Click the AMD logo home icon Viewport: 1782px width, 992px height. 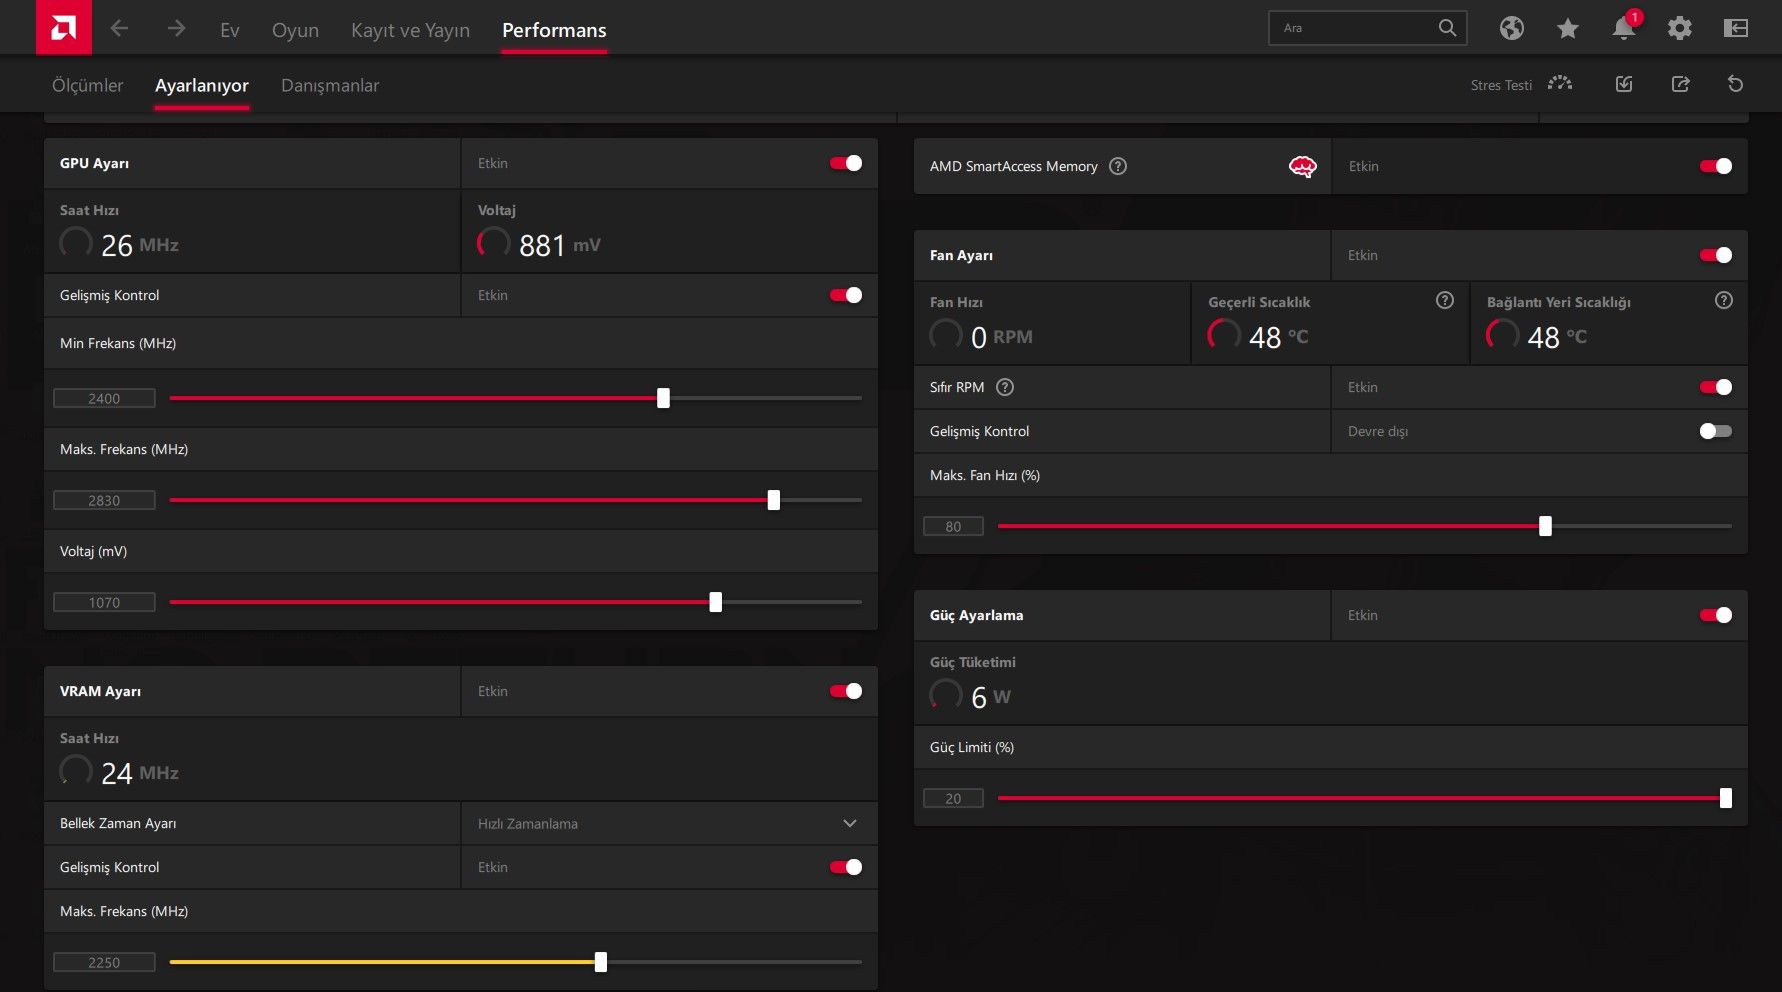pos(63,28)
